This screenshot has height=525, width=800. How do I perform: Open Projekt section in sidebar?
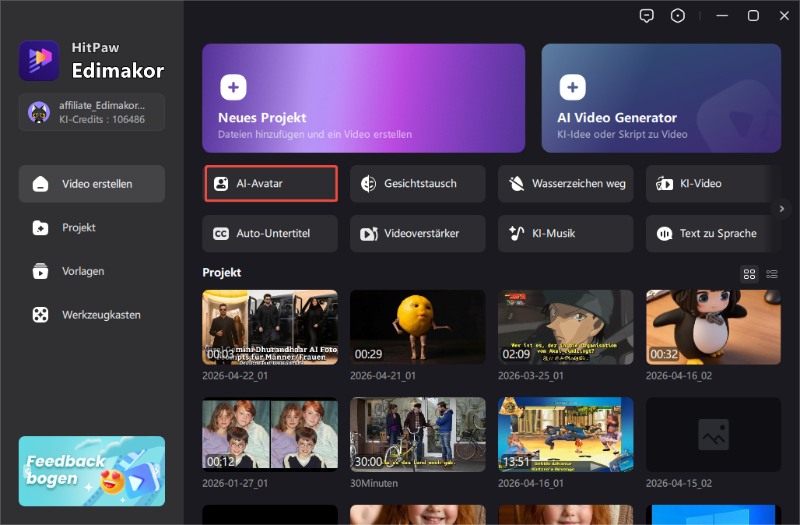tap(92, 228)
